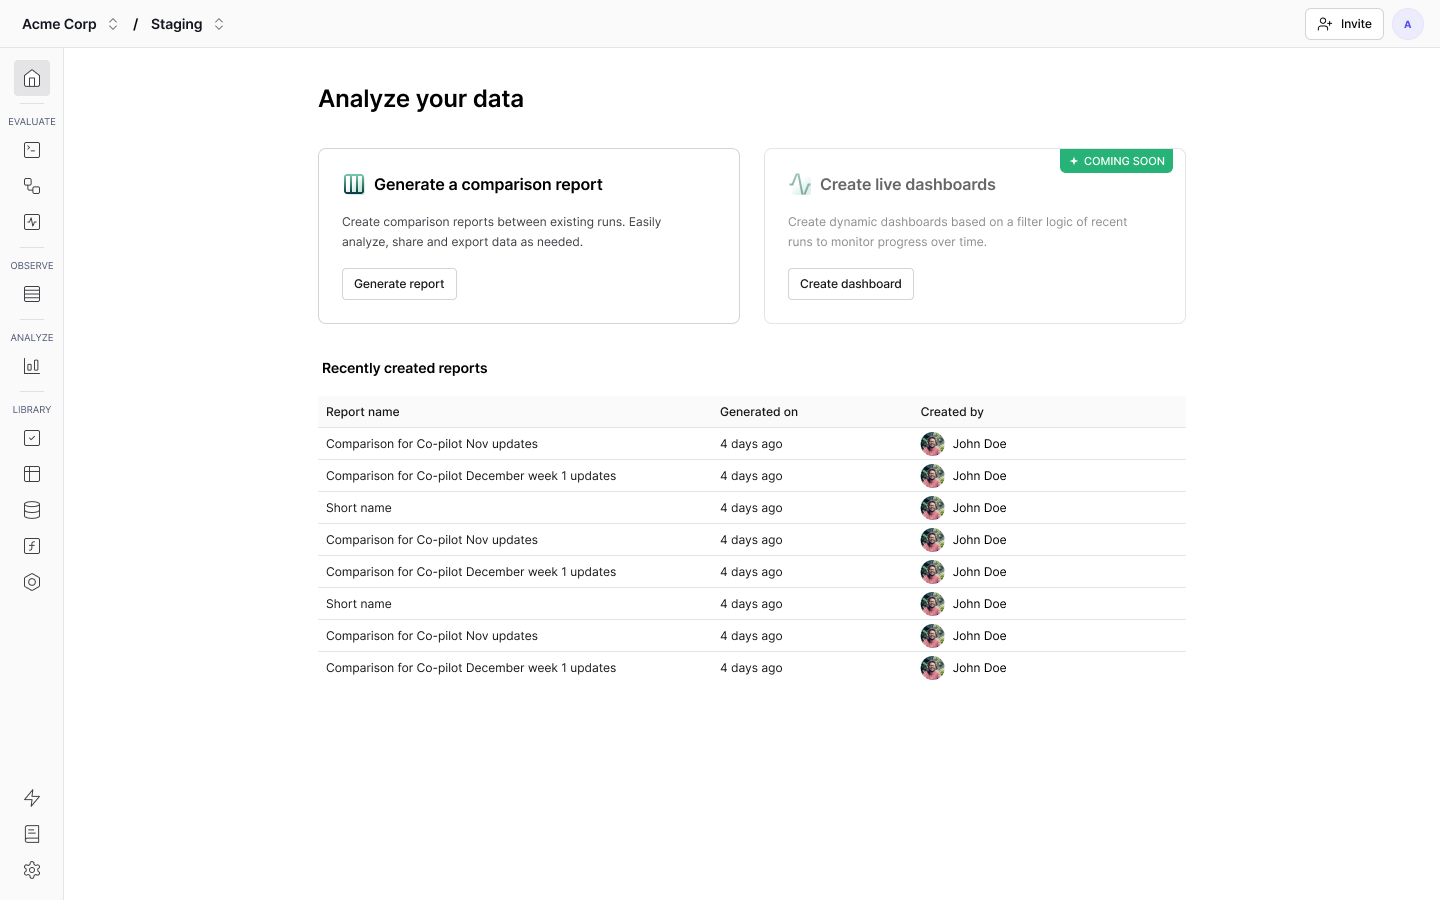The image size is (1440, 900).
Task: Click the Generate report button
Action: (399, 284)
